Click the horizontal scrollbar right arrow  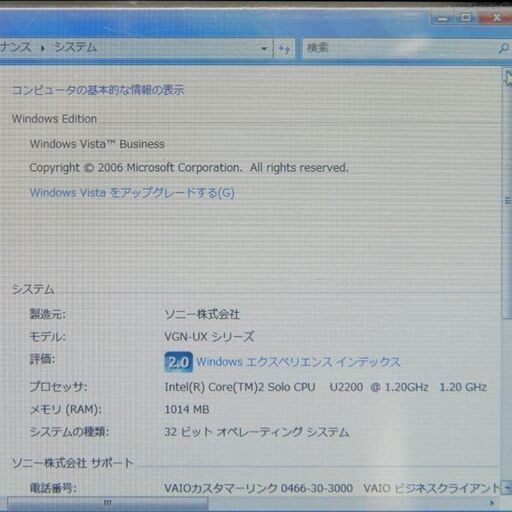click(x=492, y=503)
